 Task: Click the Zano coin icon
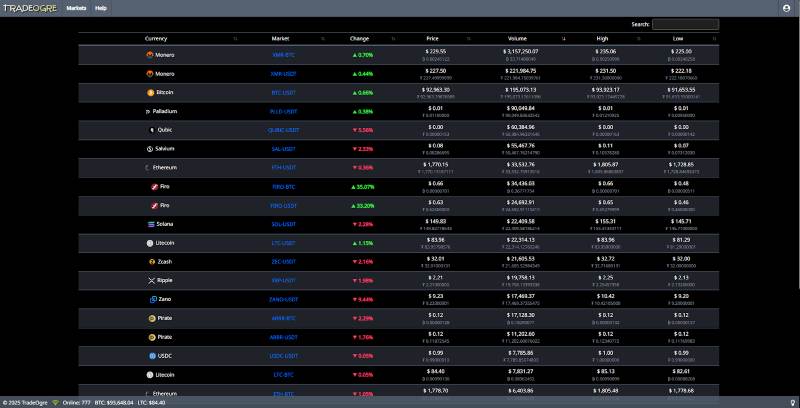[x=152, y=299]
